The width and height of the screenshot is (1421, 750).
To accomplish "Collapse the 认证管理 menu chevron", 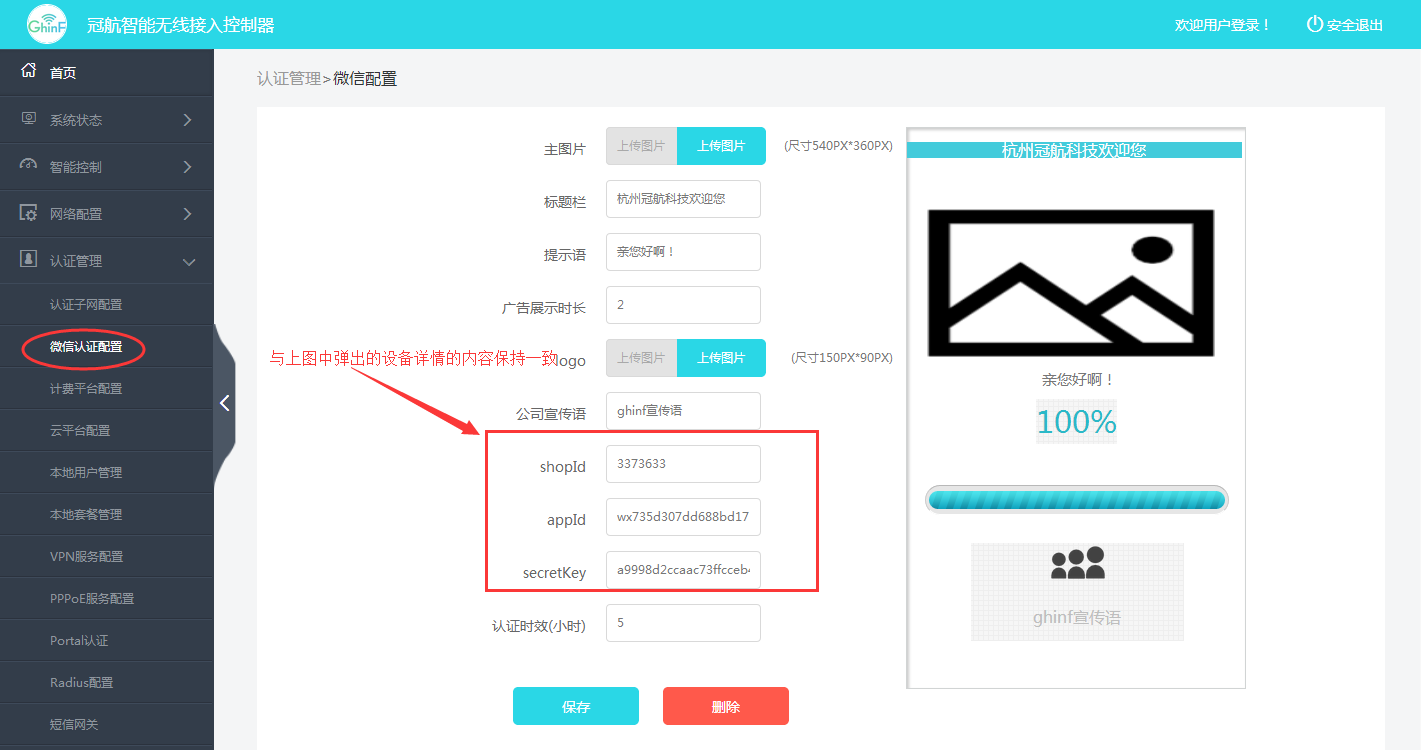I will (x=188, y=261).
